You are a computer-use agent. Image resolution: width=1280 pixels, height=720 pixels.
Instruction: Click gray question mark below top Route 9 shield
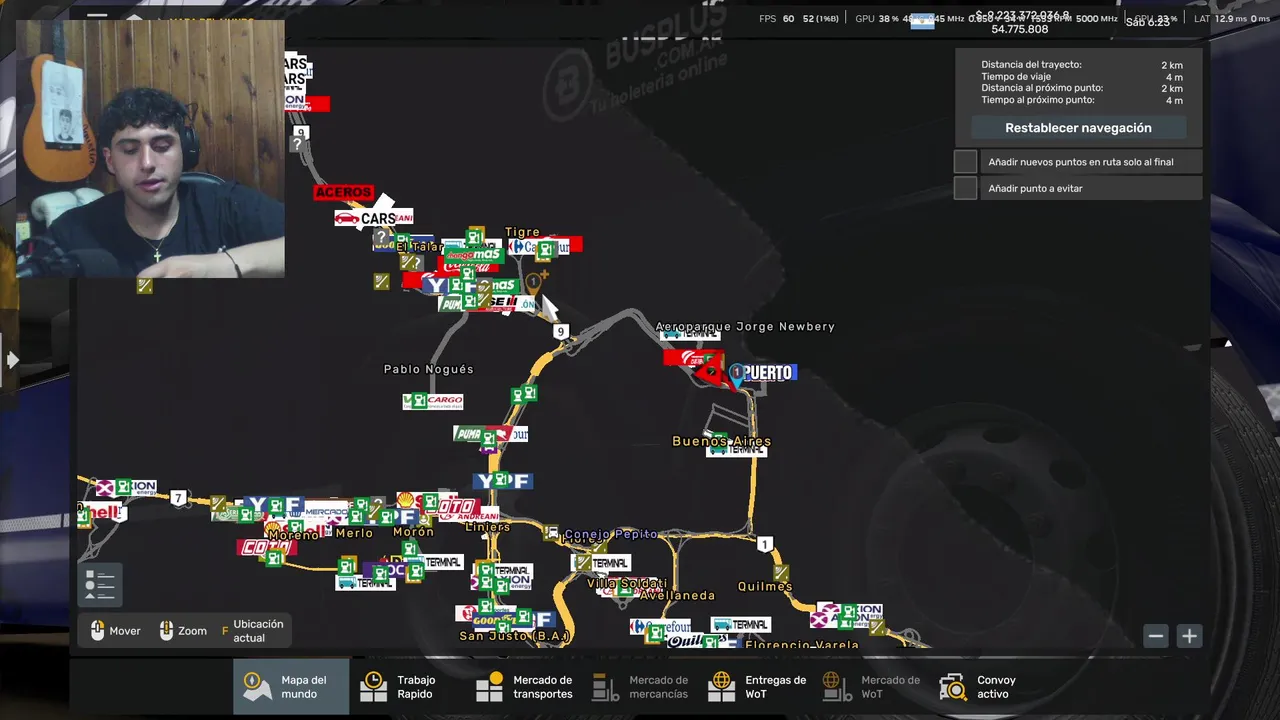tap(296, 144)
